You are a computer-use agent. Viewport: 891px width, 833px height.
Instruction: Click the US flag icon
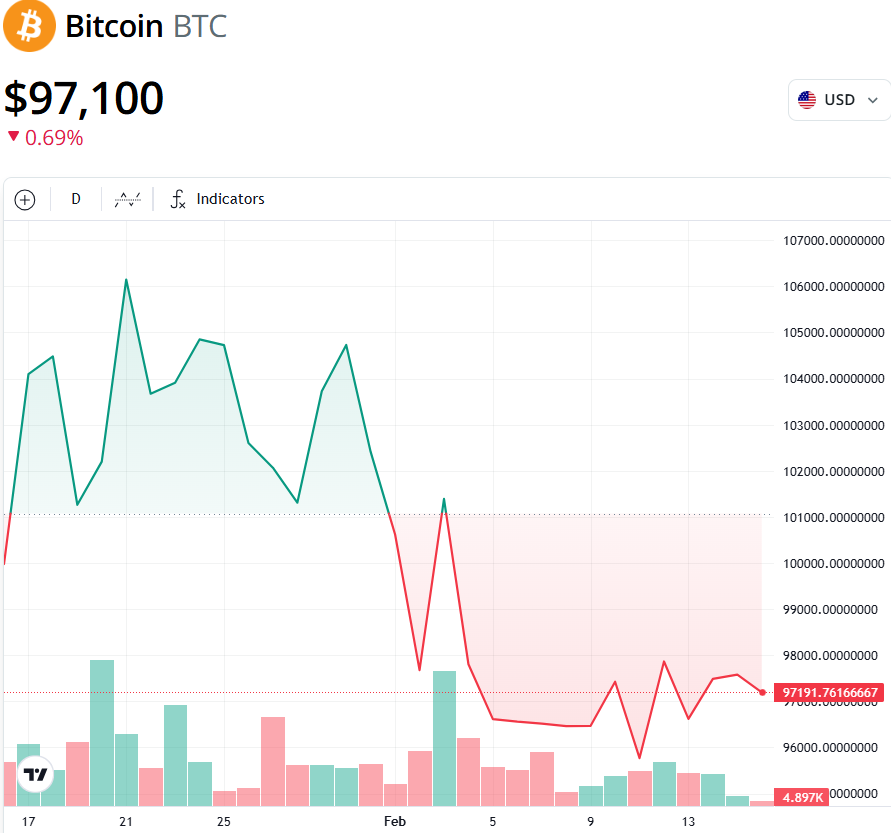click(x=807, y=100)
